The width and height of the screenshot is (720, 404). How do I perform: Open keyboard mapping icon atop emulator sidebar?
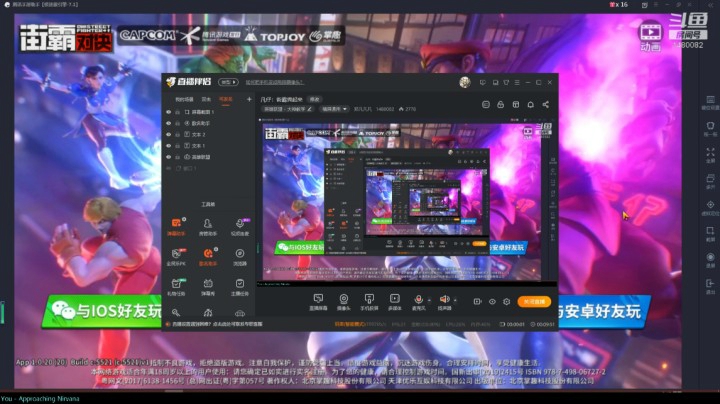pyautogui.click(x=710, y=102)
